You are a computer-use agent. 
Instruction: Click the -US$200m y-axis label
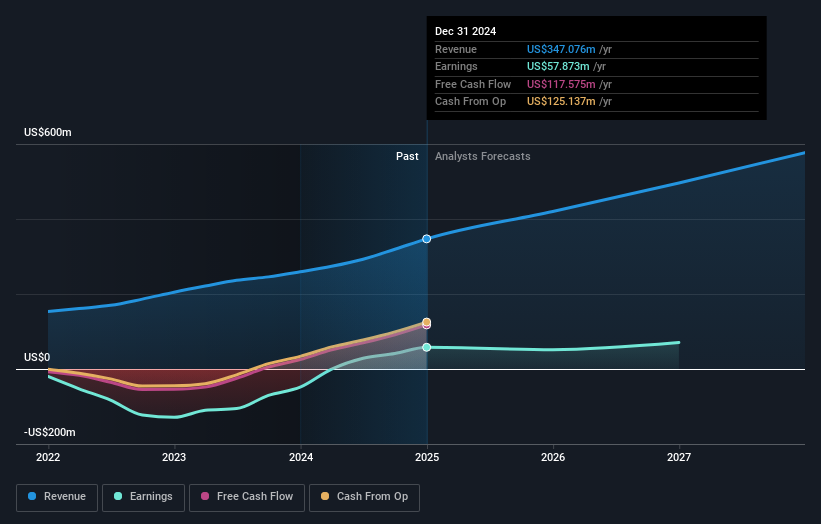pos(50,432)
